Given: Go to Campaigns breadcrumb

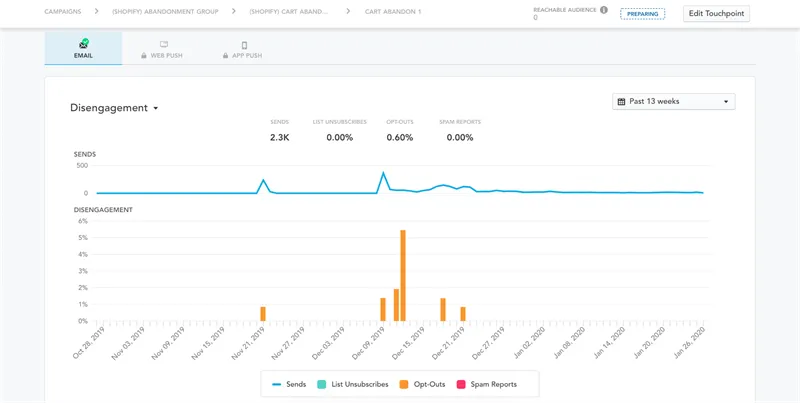Looking at the screenshot, I should [63, 11].
